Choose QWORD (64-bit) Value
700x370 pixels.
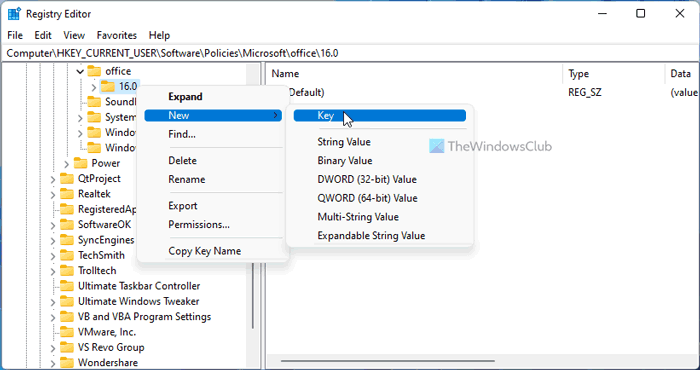pyautogui.click(x=379, y=198)
